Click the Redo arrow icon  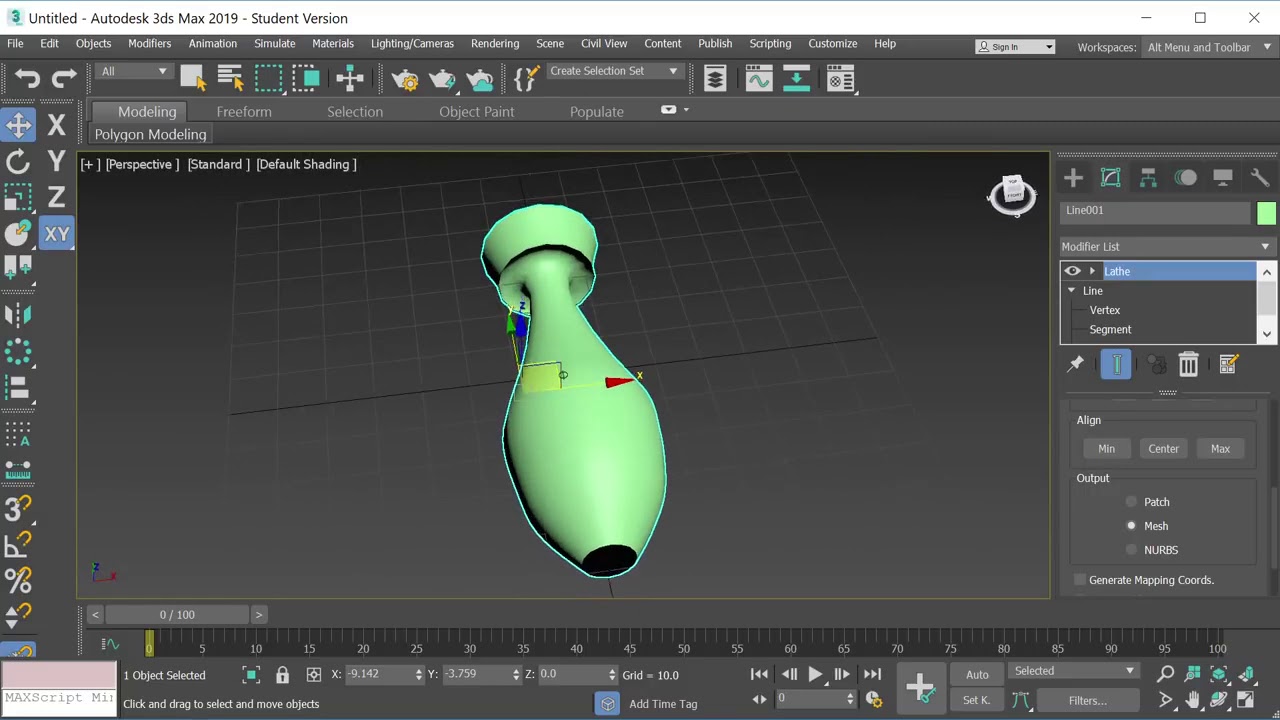[x=64, y=79]
